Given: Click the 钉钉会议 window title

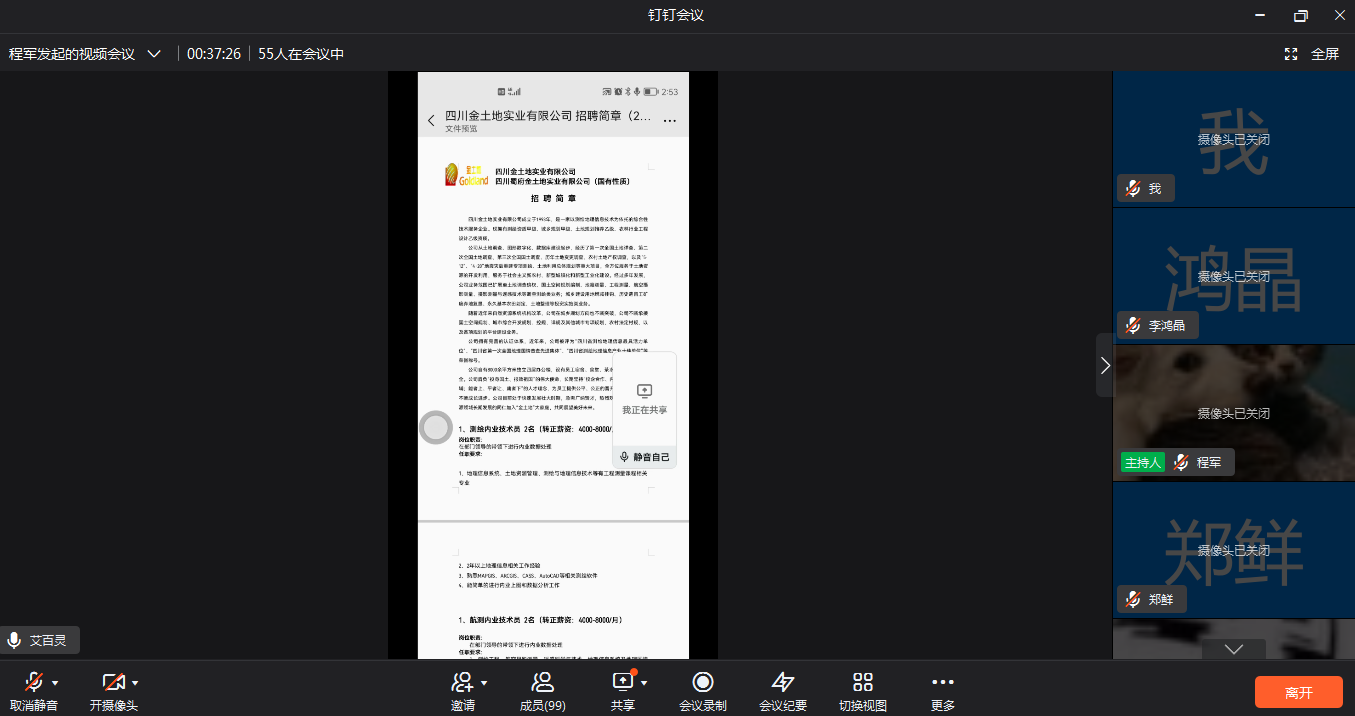Looking at the screenshot, I should click(677, 15).
